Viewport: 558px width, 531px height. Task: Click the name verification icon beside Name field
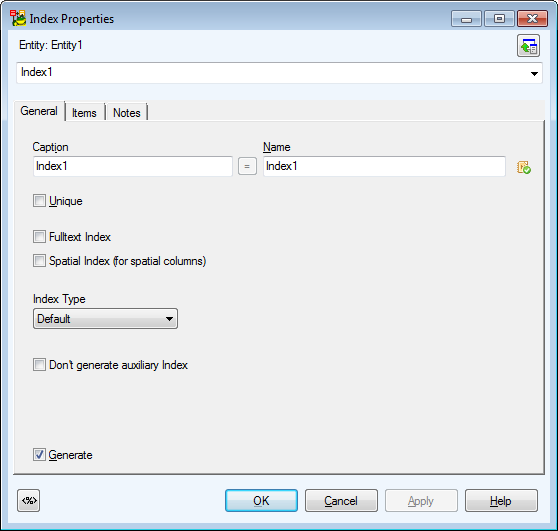click(x=524, y=167)
